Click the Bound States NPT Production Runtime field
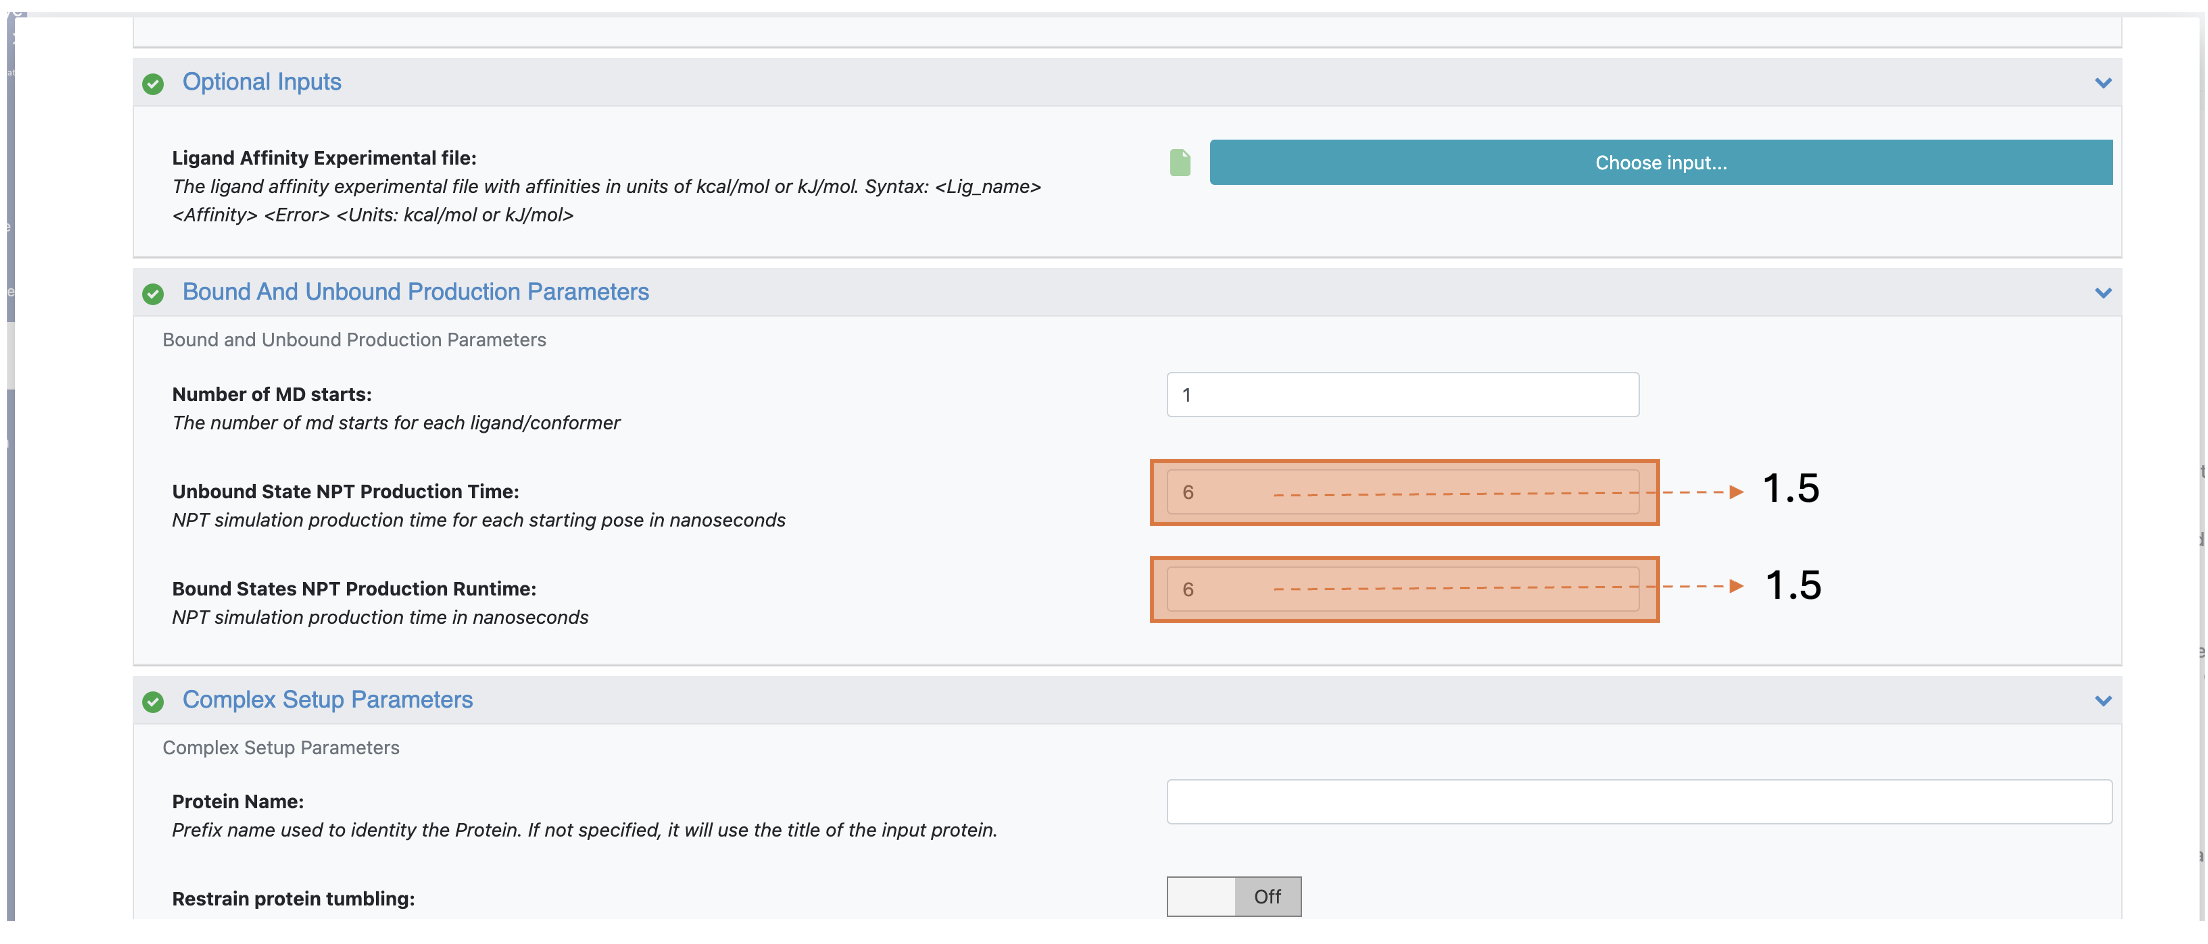Image resolution: width=2208 pixels, height=944 pixels. pos(1402,589)
